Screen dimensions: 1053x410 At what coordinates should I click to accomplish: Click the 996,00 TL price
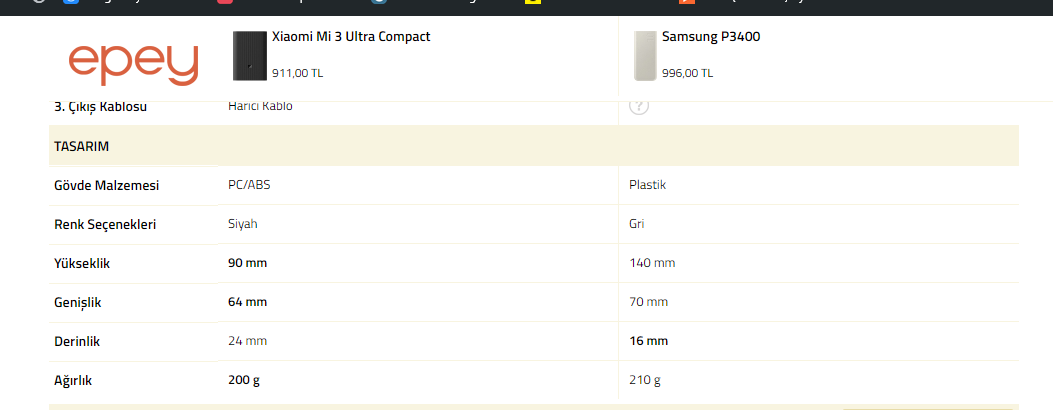click(687, 73)
